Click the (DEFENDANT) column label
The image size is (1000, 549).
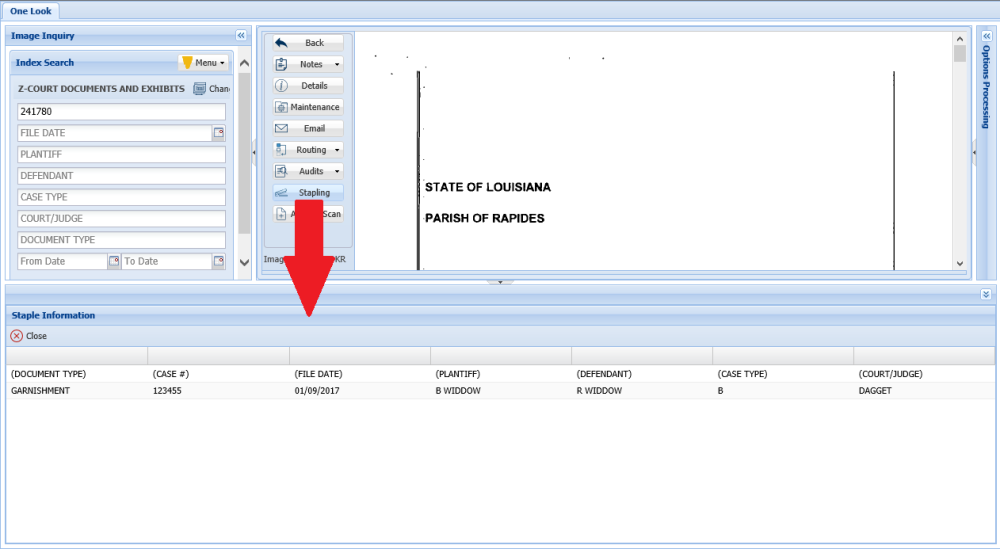pos(604,374)
